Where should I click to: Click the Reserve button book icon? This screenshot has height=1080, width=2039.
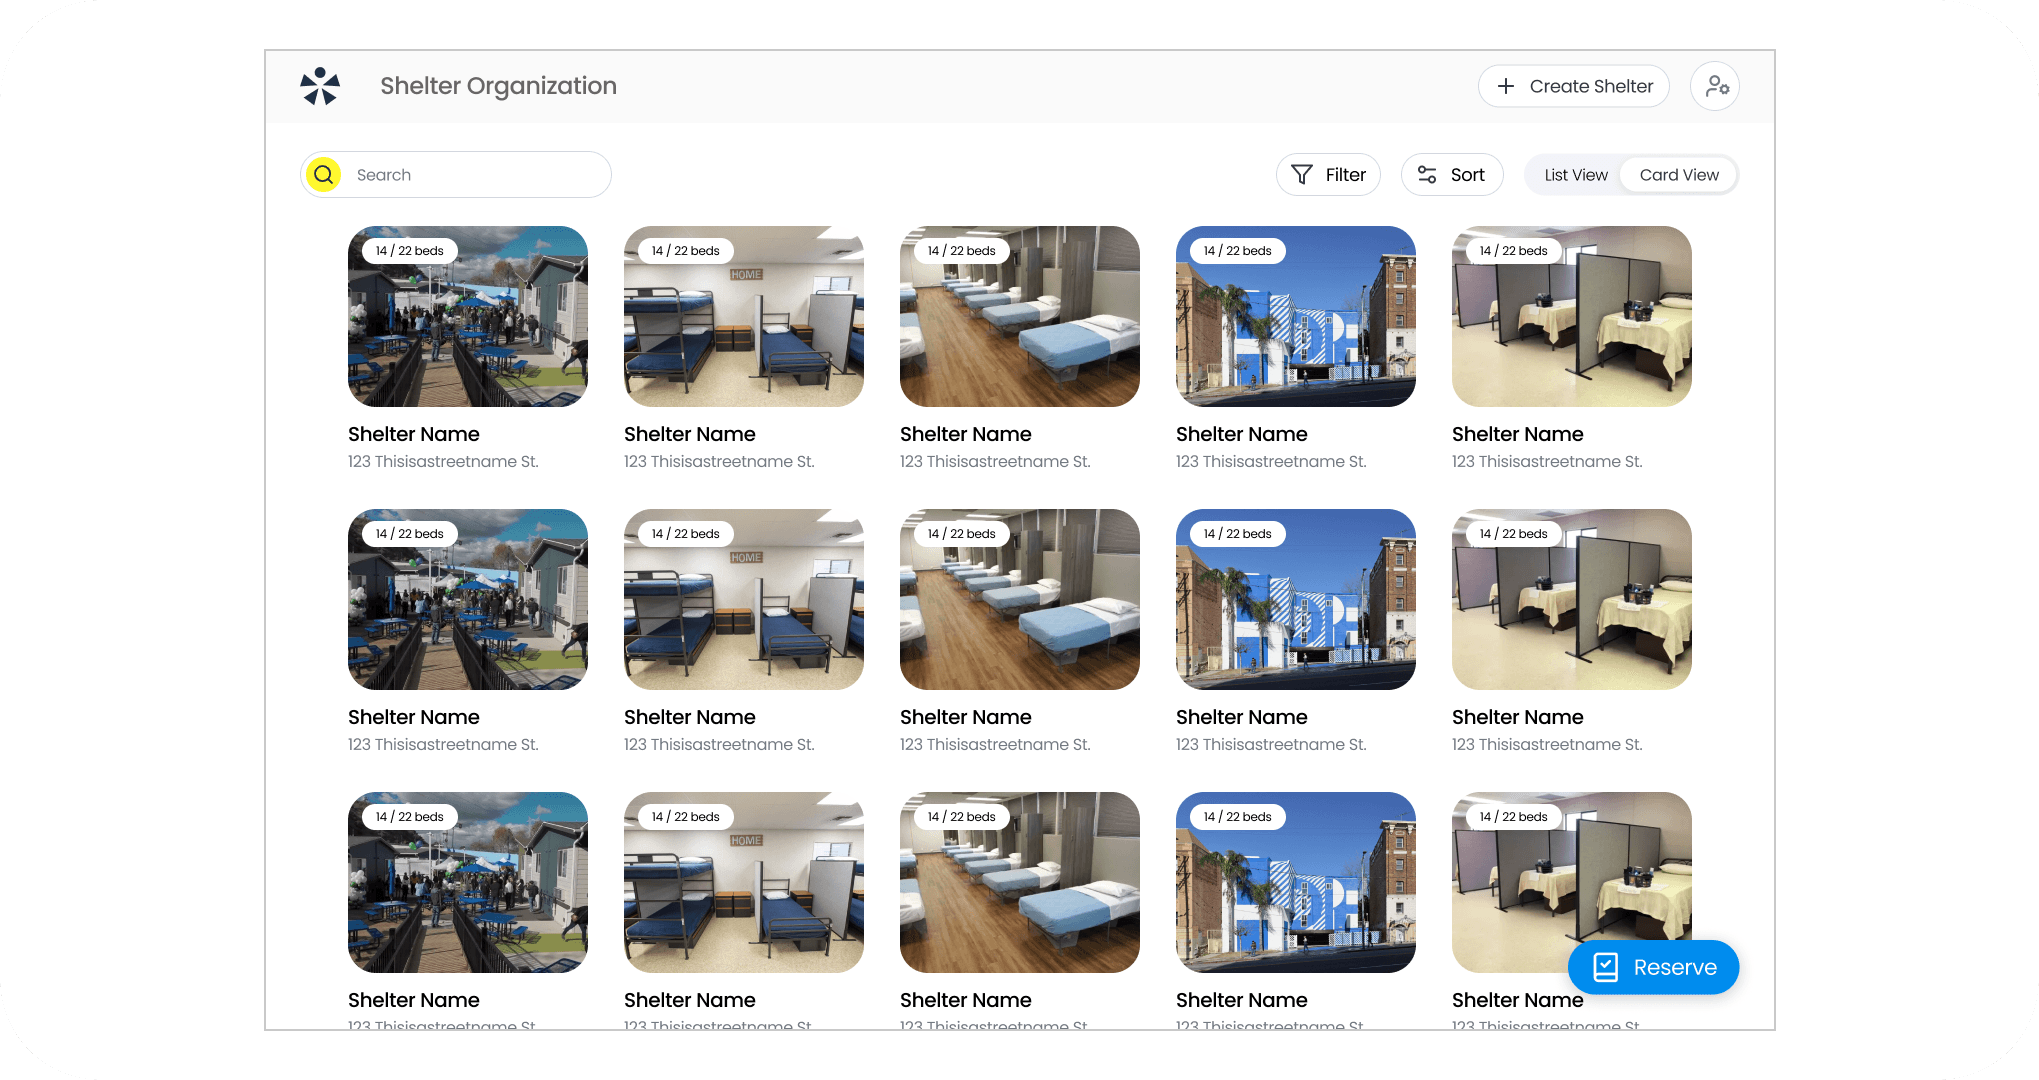click(x=1605, y=967)
